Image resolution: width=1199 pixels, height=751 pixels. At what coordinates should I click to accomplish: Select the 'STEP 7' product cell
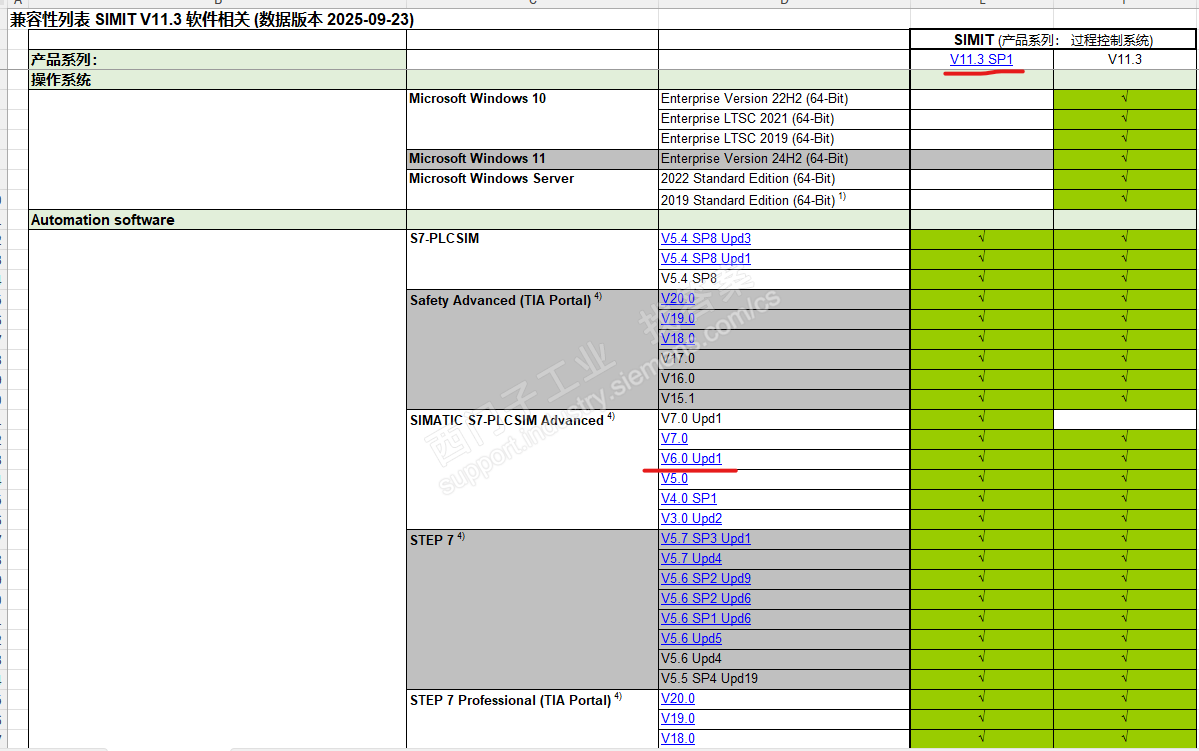click(532, 609)
